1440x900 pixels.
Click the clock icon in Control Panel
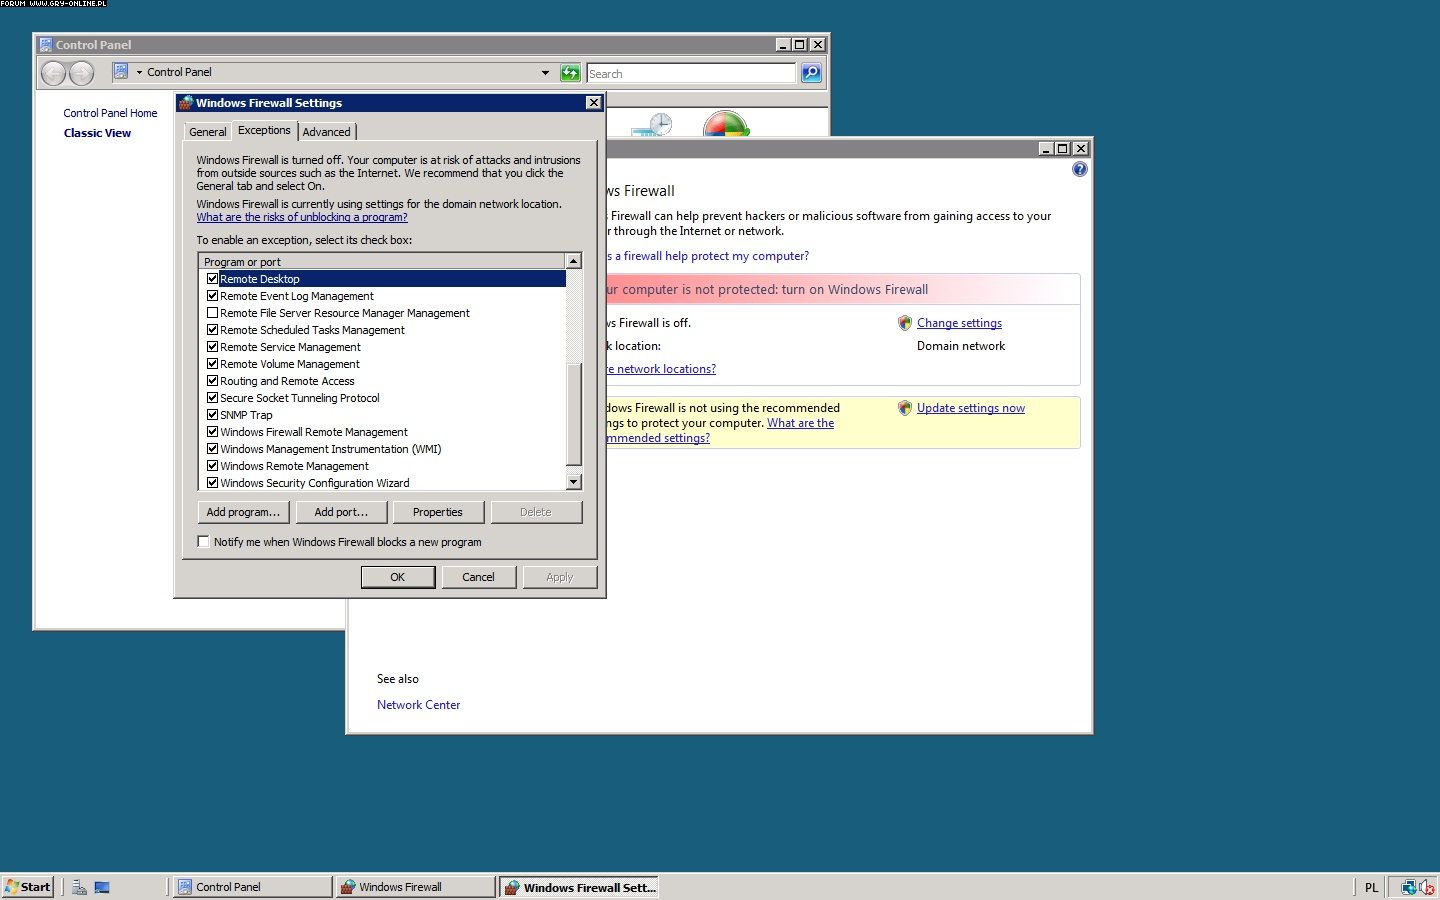coord(653,125)
